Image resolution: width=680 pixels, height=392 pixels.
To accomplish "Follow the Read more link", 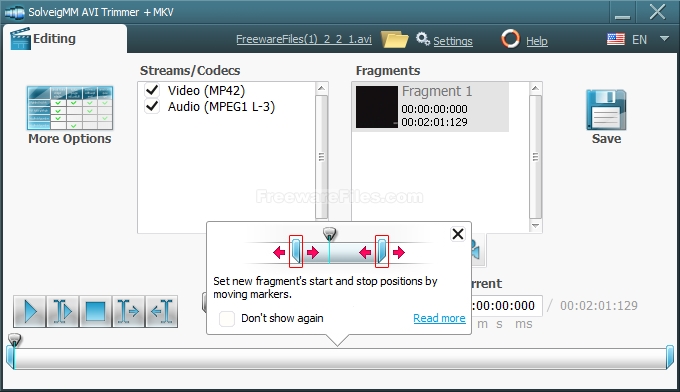I will pyautogui.click(x=439, y=318).
